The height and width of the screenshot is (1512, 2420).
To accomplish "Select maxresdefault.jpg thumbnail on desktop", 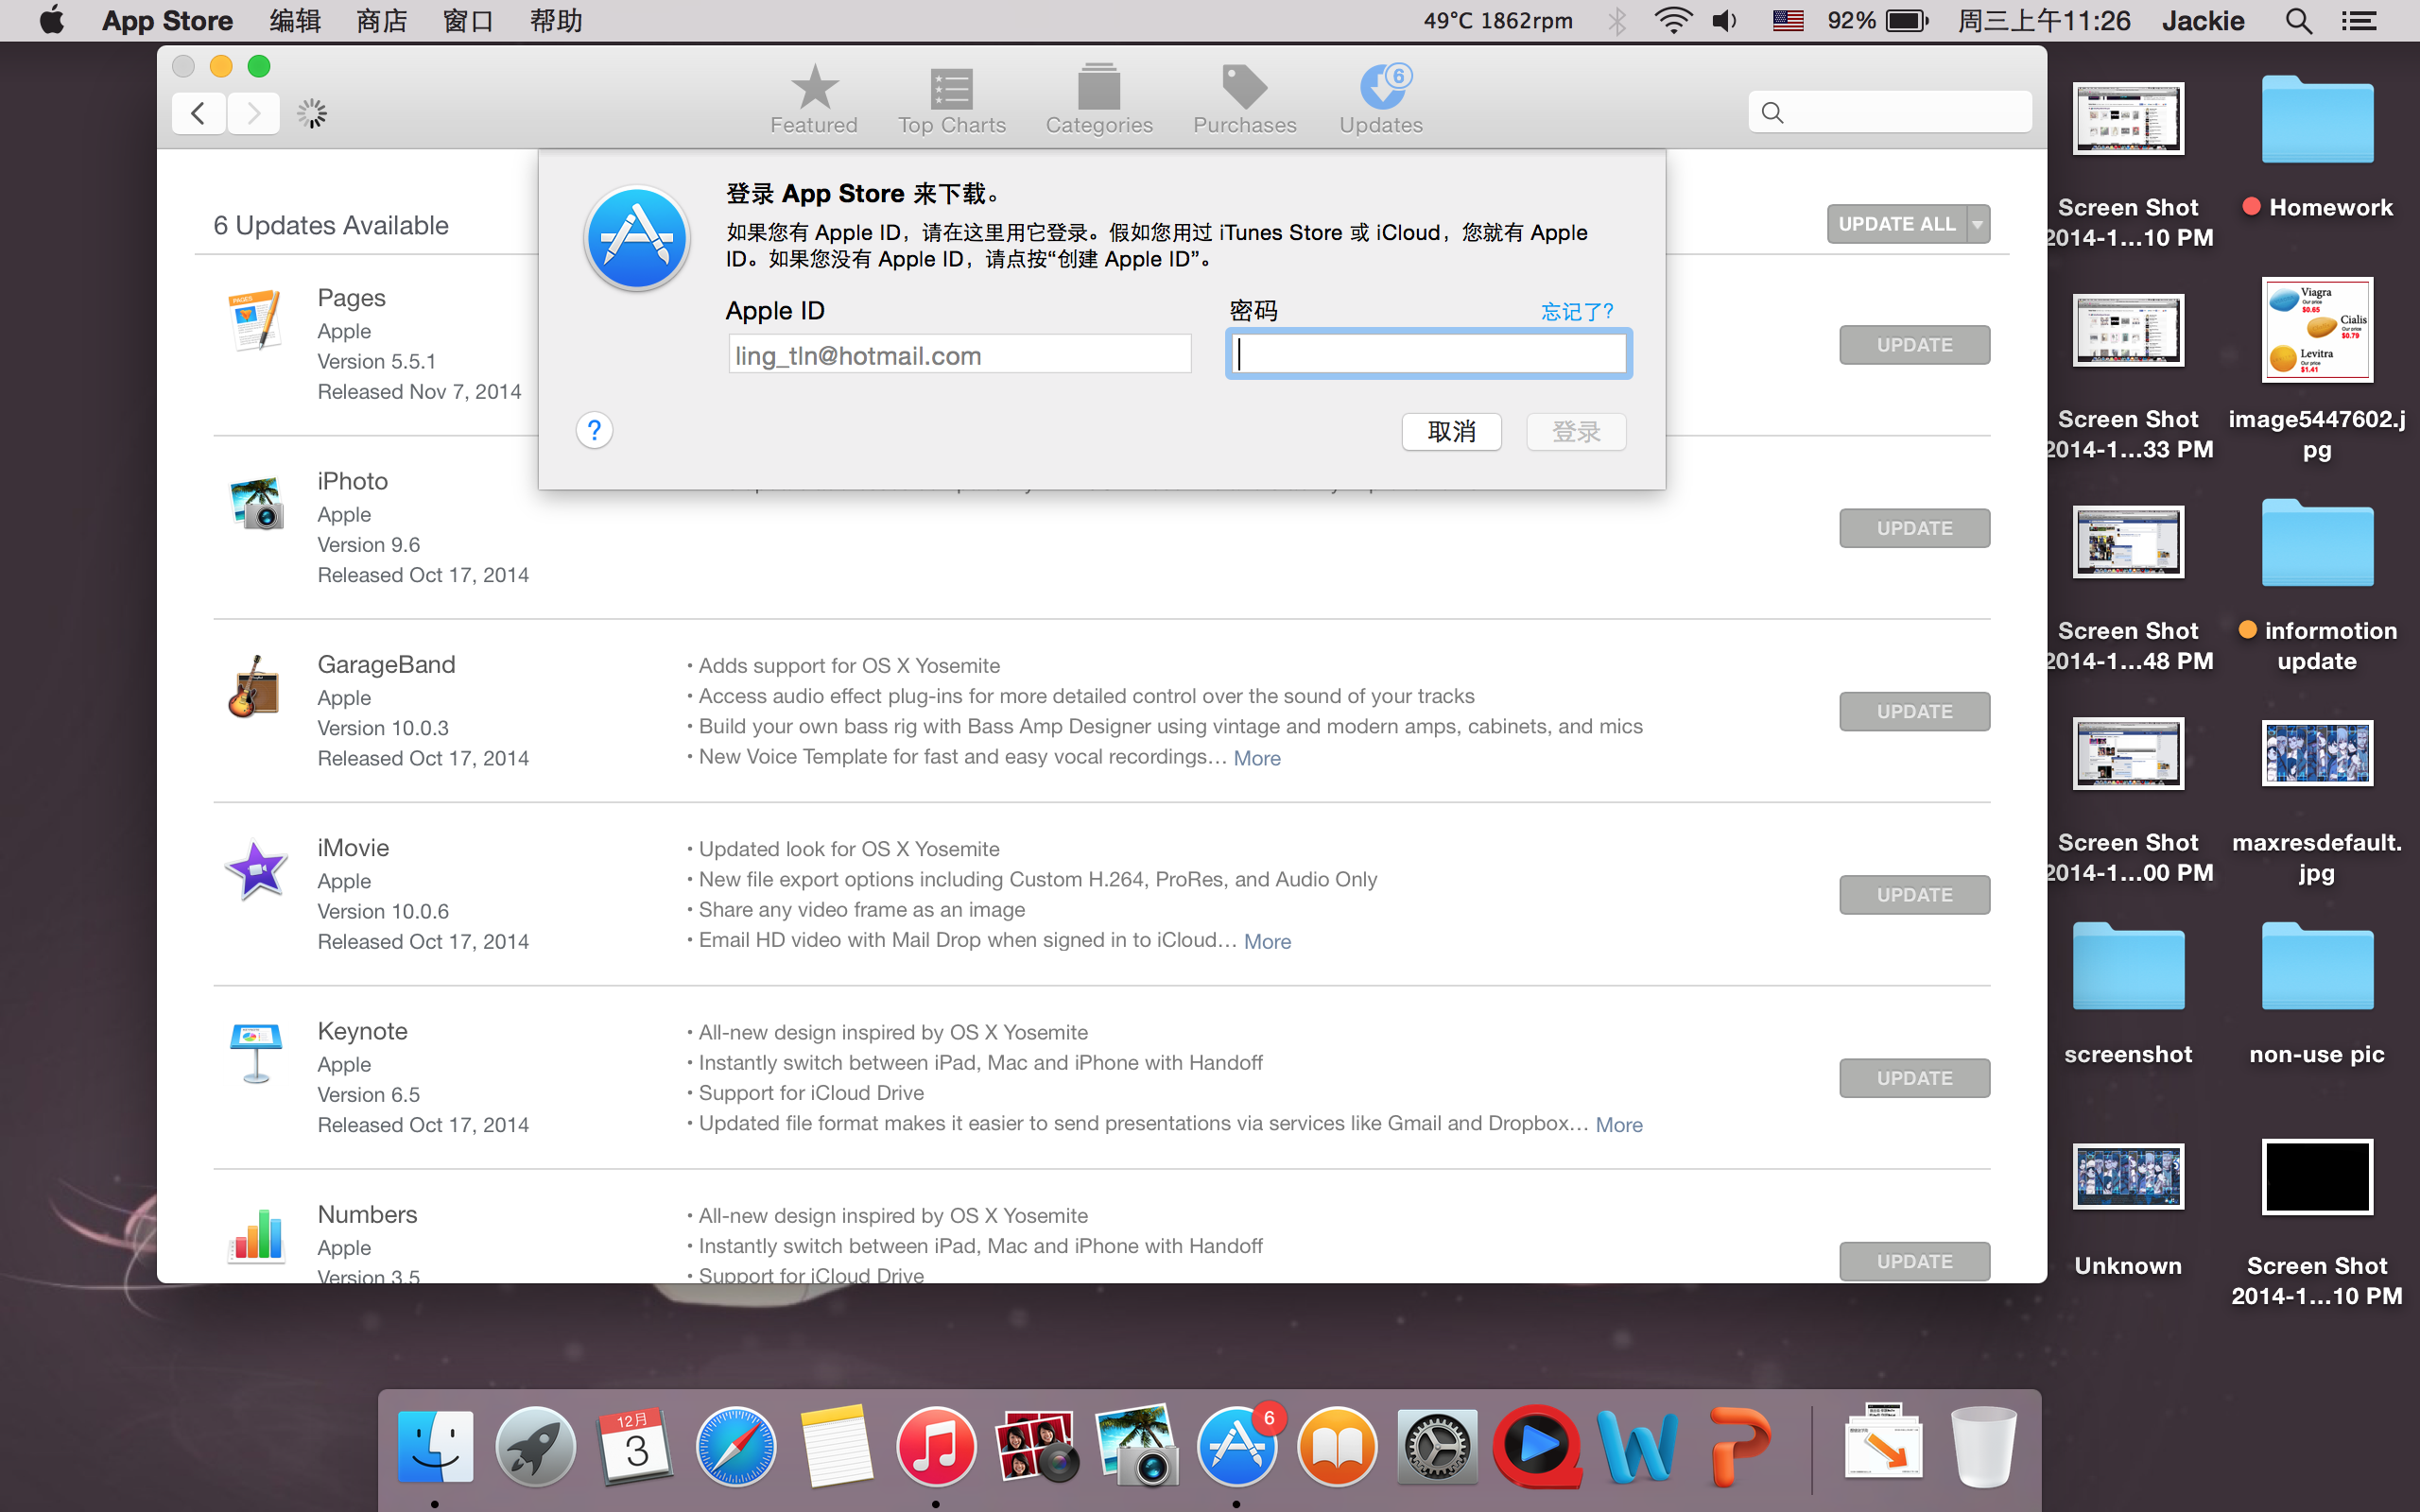I will pyautogui.click(x=2317, y=753).
